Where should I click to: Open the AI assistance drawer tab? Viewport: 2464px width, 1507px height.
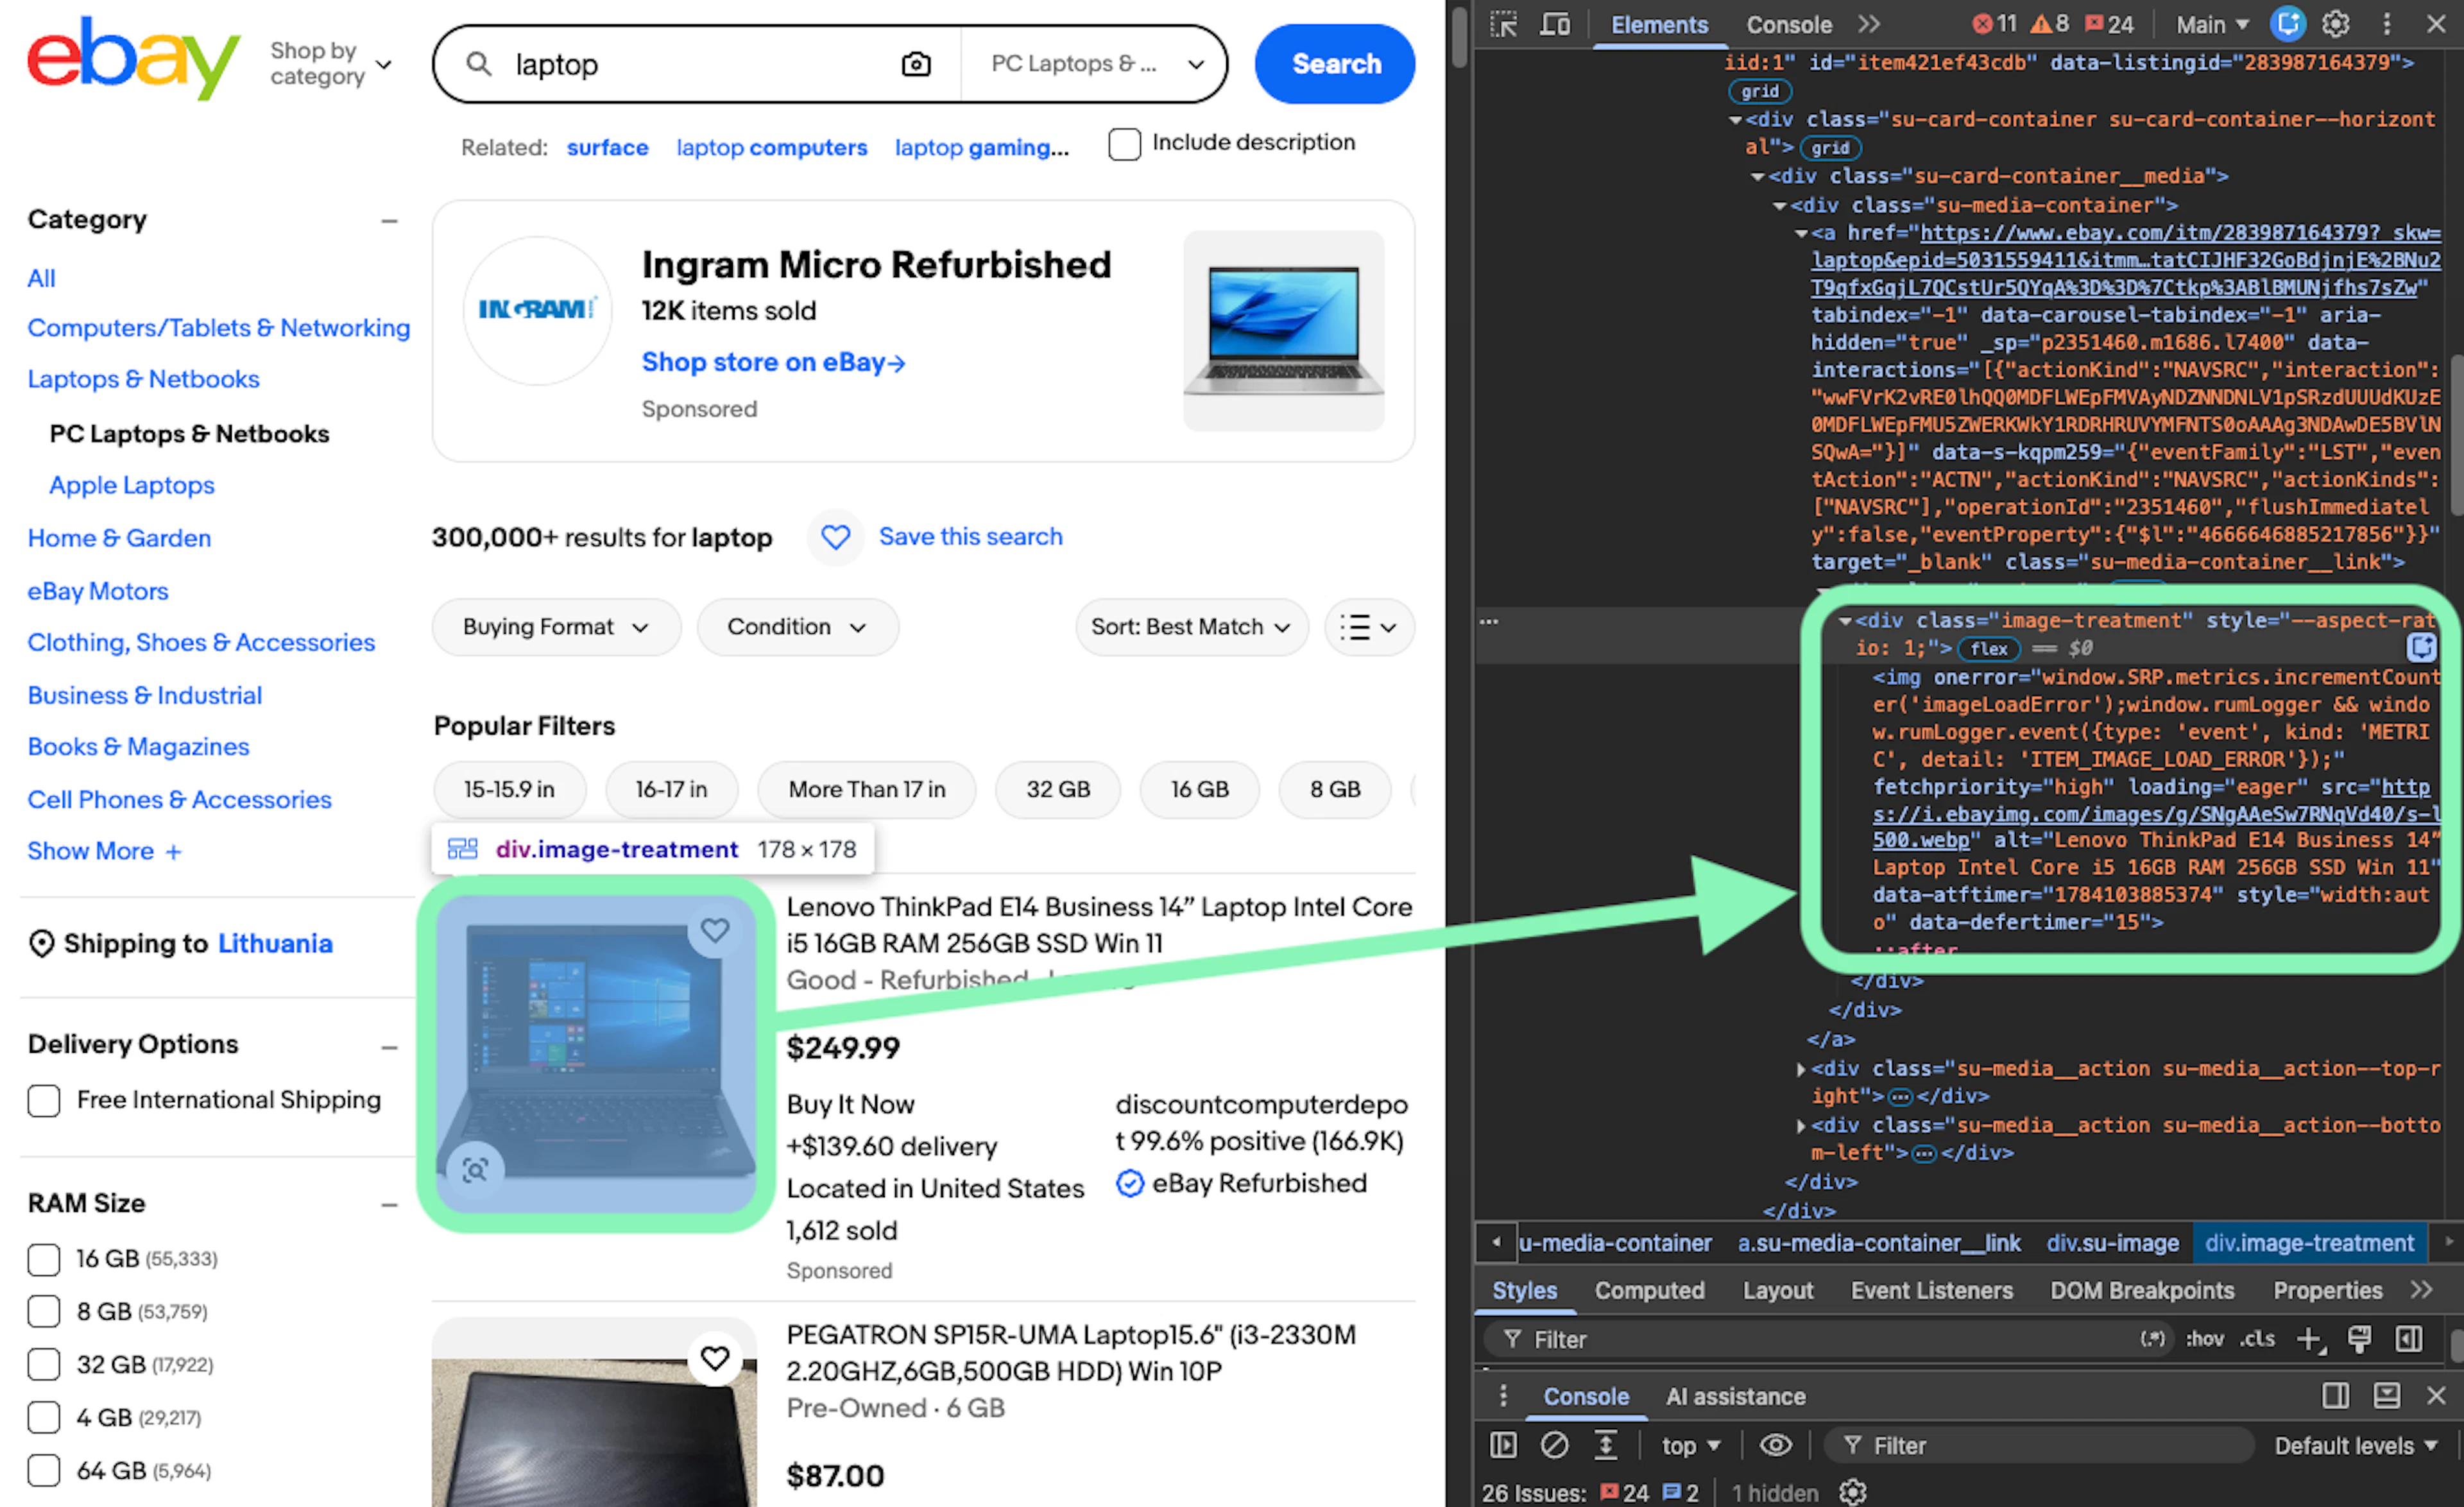(1735, 1396)
